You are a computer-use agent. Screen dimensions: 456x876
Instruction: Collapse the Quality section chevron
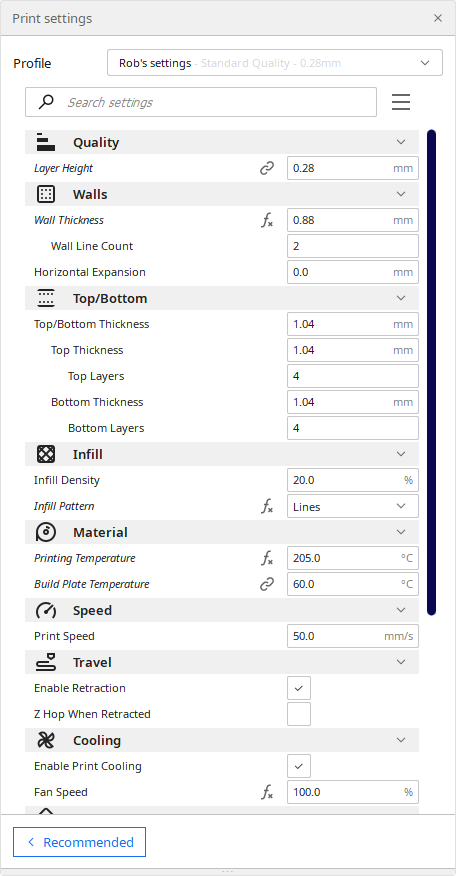pos(401,142)
